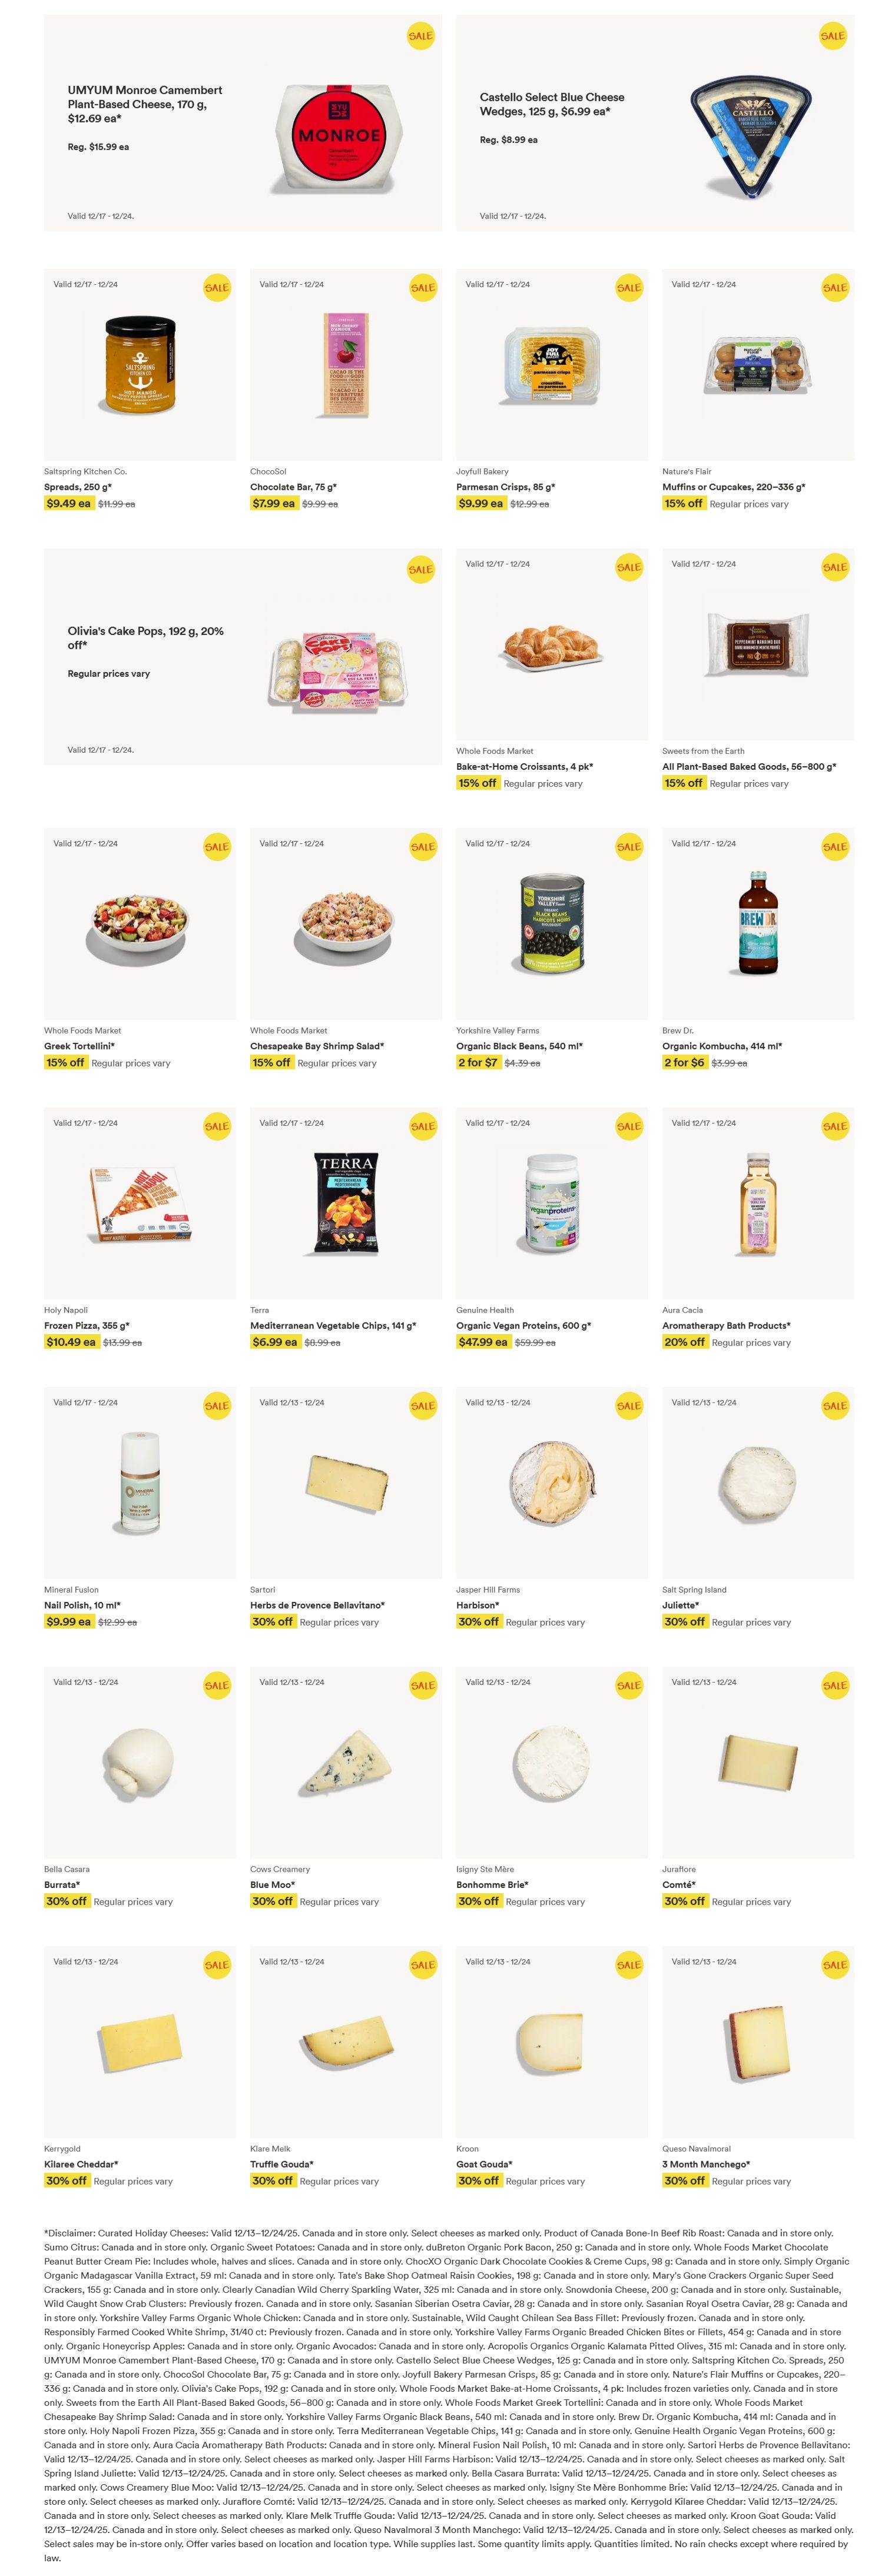
Task: Click SALE badge on Saltspring Kitchen Spreads tile
Action: 217,288
